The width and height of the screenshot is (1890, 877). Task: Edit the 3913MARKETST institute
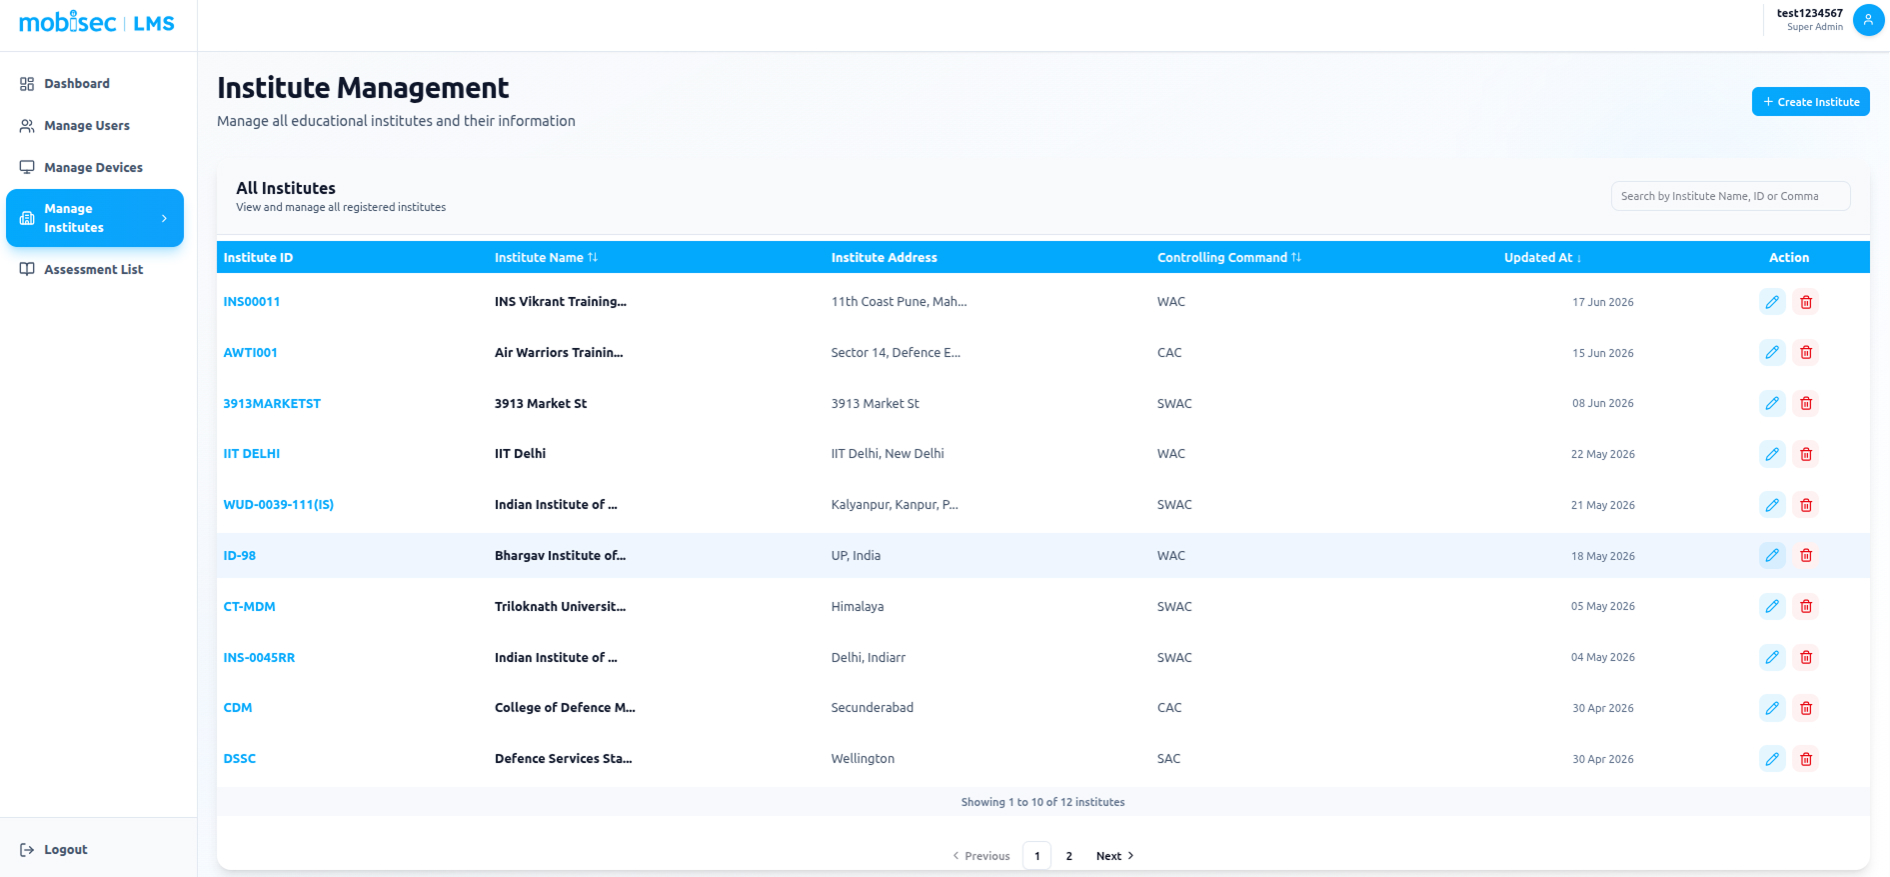[x=1772, y=403]
